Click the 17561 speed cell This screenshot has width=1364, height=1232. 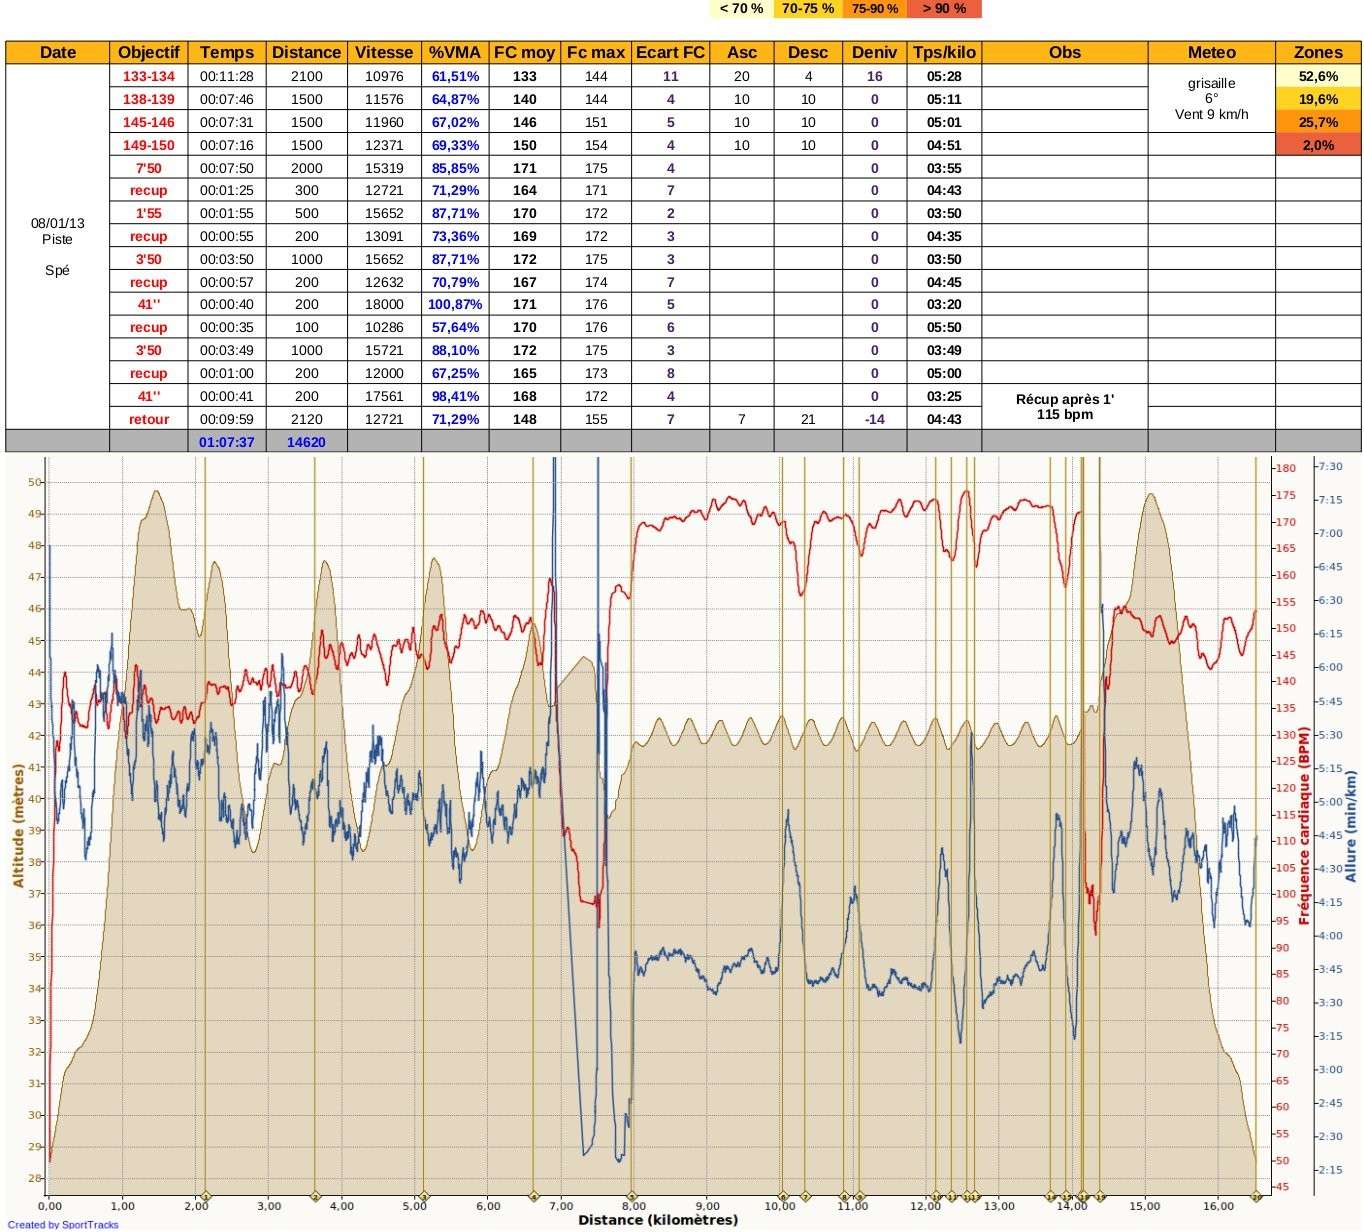point(384,396)
